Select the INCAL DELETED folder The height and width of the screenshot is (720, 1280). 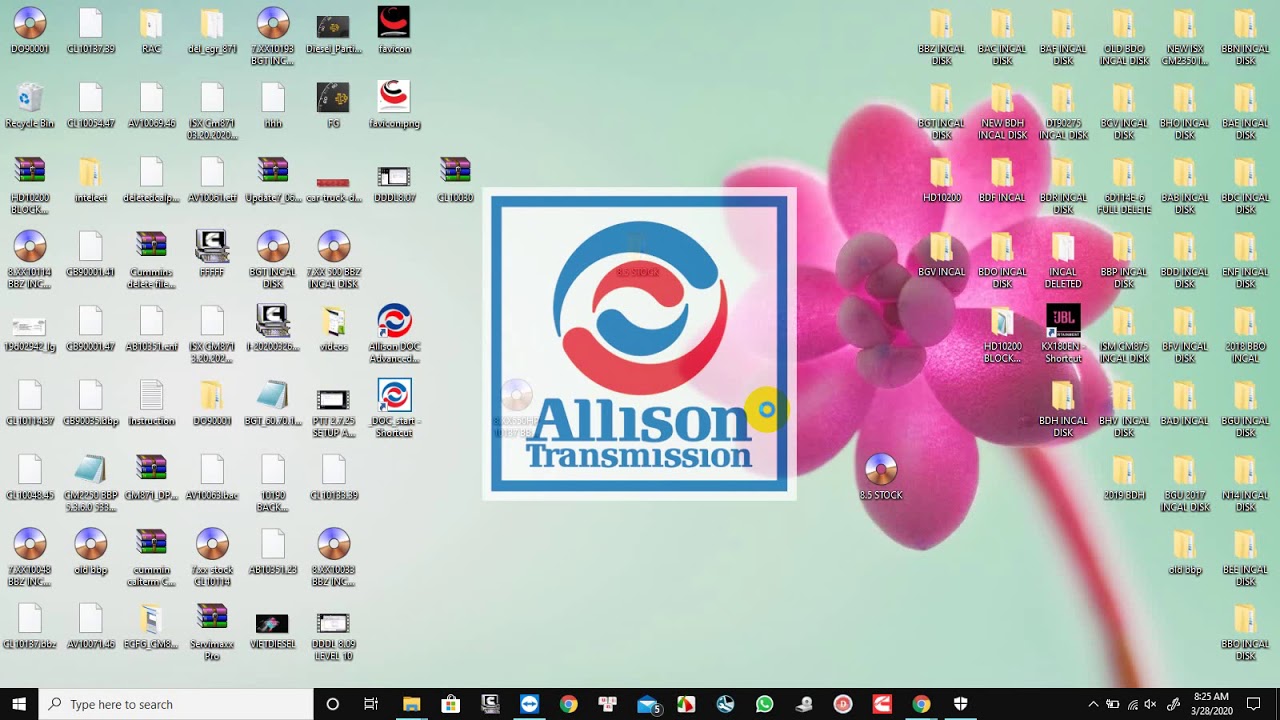[x=1063, y=260]
